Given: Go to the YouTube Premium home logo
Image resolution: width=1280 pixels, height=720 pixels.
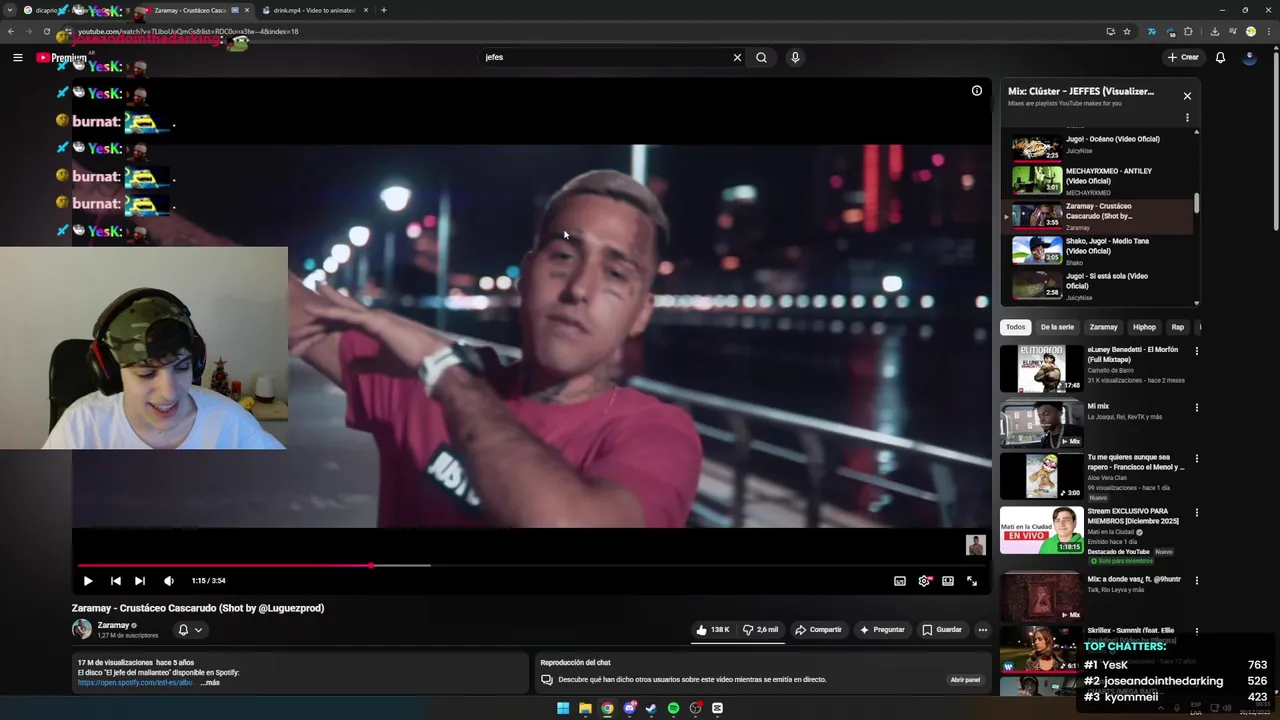Looking at the screenshot, I should pos(61,57).
